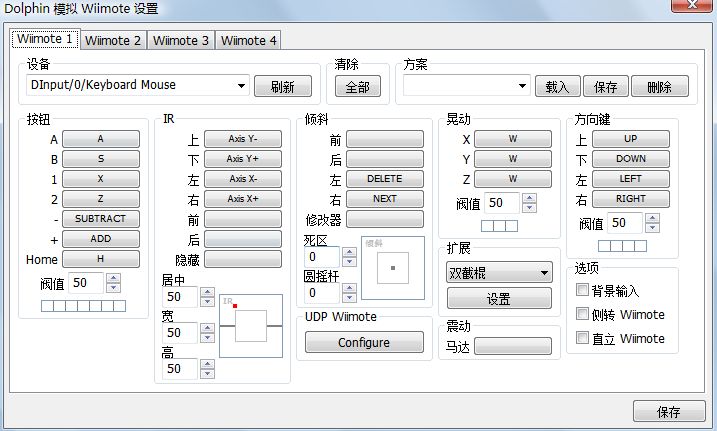Click the 晃动 X mapping button
This screenshot has width=717, height=431.
click(x=513, y=139)
